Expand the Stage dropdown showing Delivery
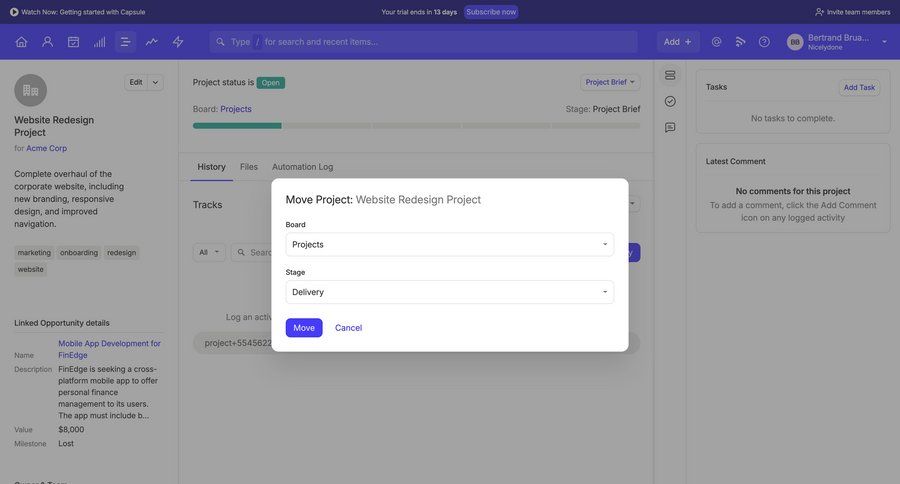Screen dimensions: 900x484 point(449,292)
